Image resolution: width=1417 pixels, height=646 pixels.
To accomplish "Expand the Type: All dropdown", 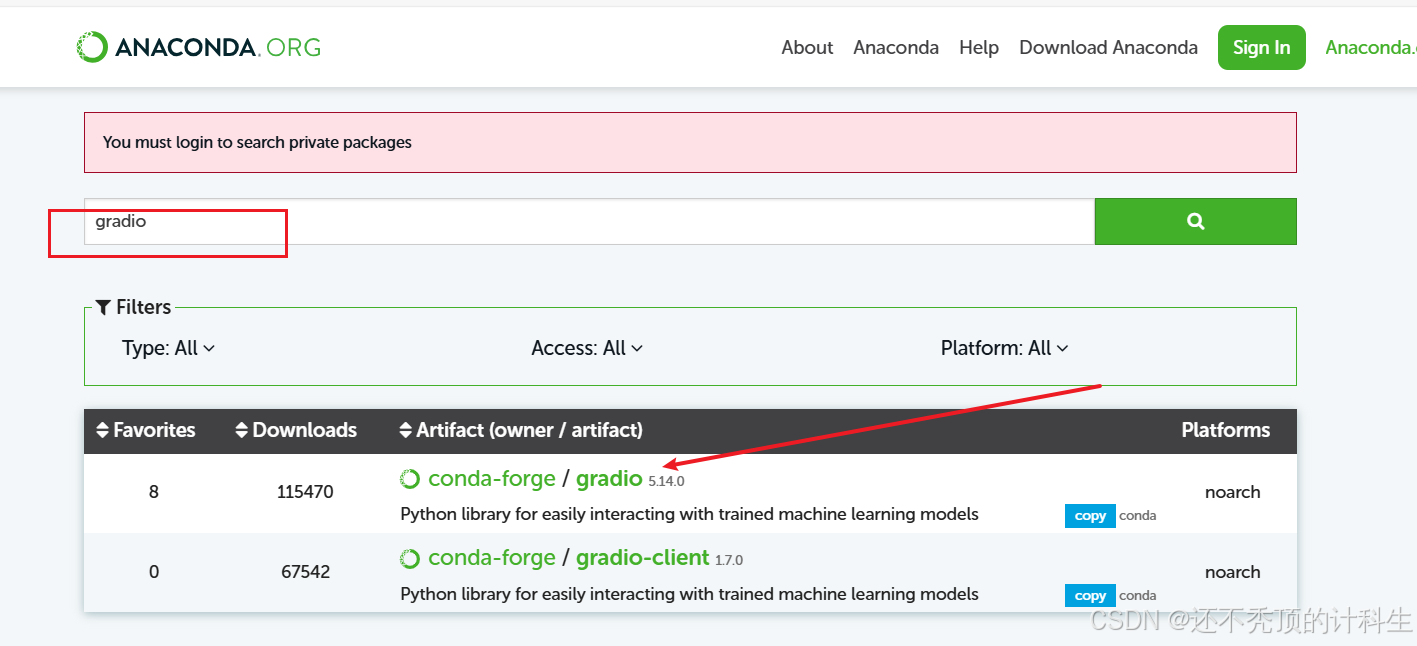I will [x=168, y=348].
